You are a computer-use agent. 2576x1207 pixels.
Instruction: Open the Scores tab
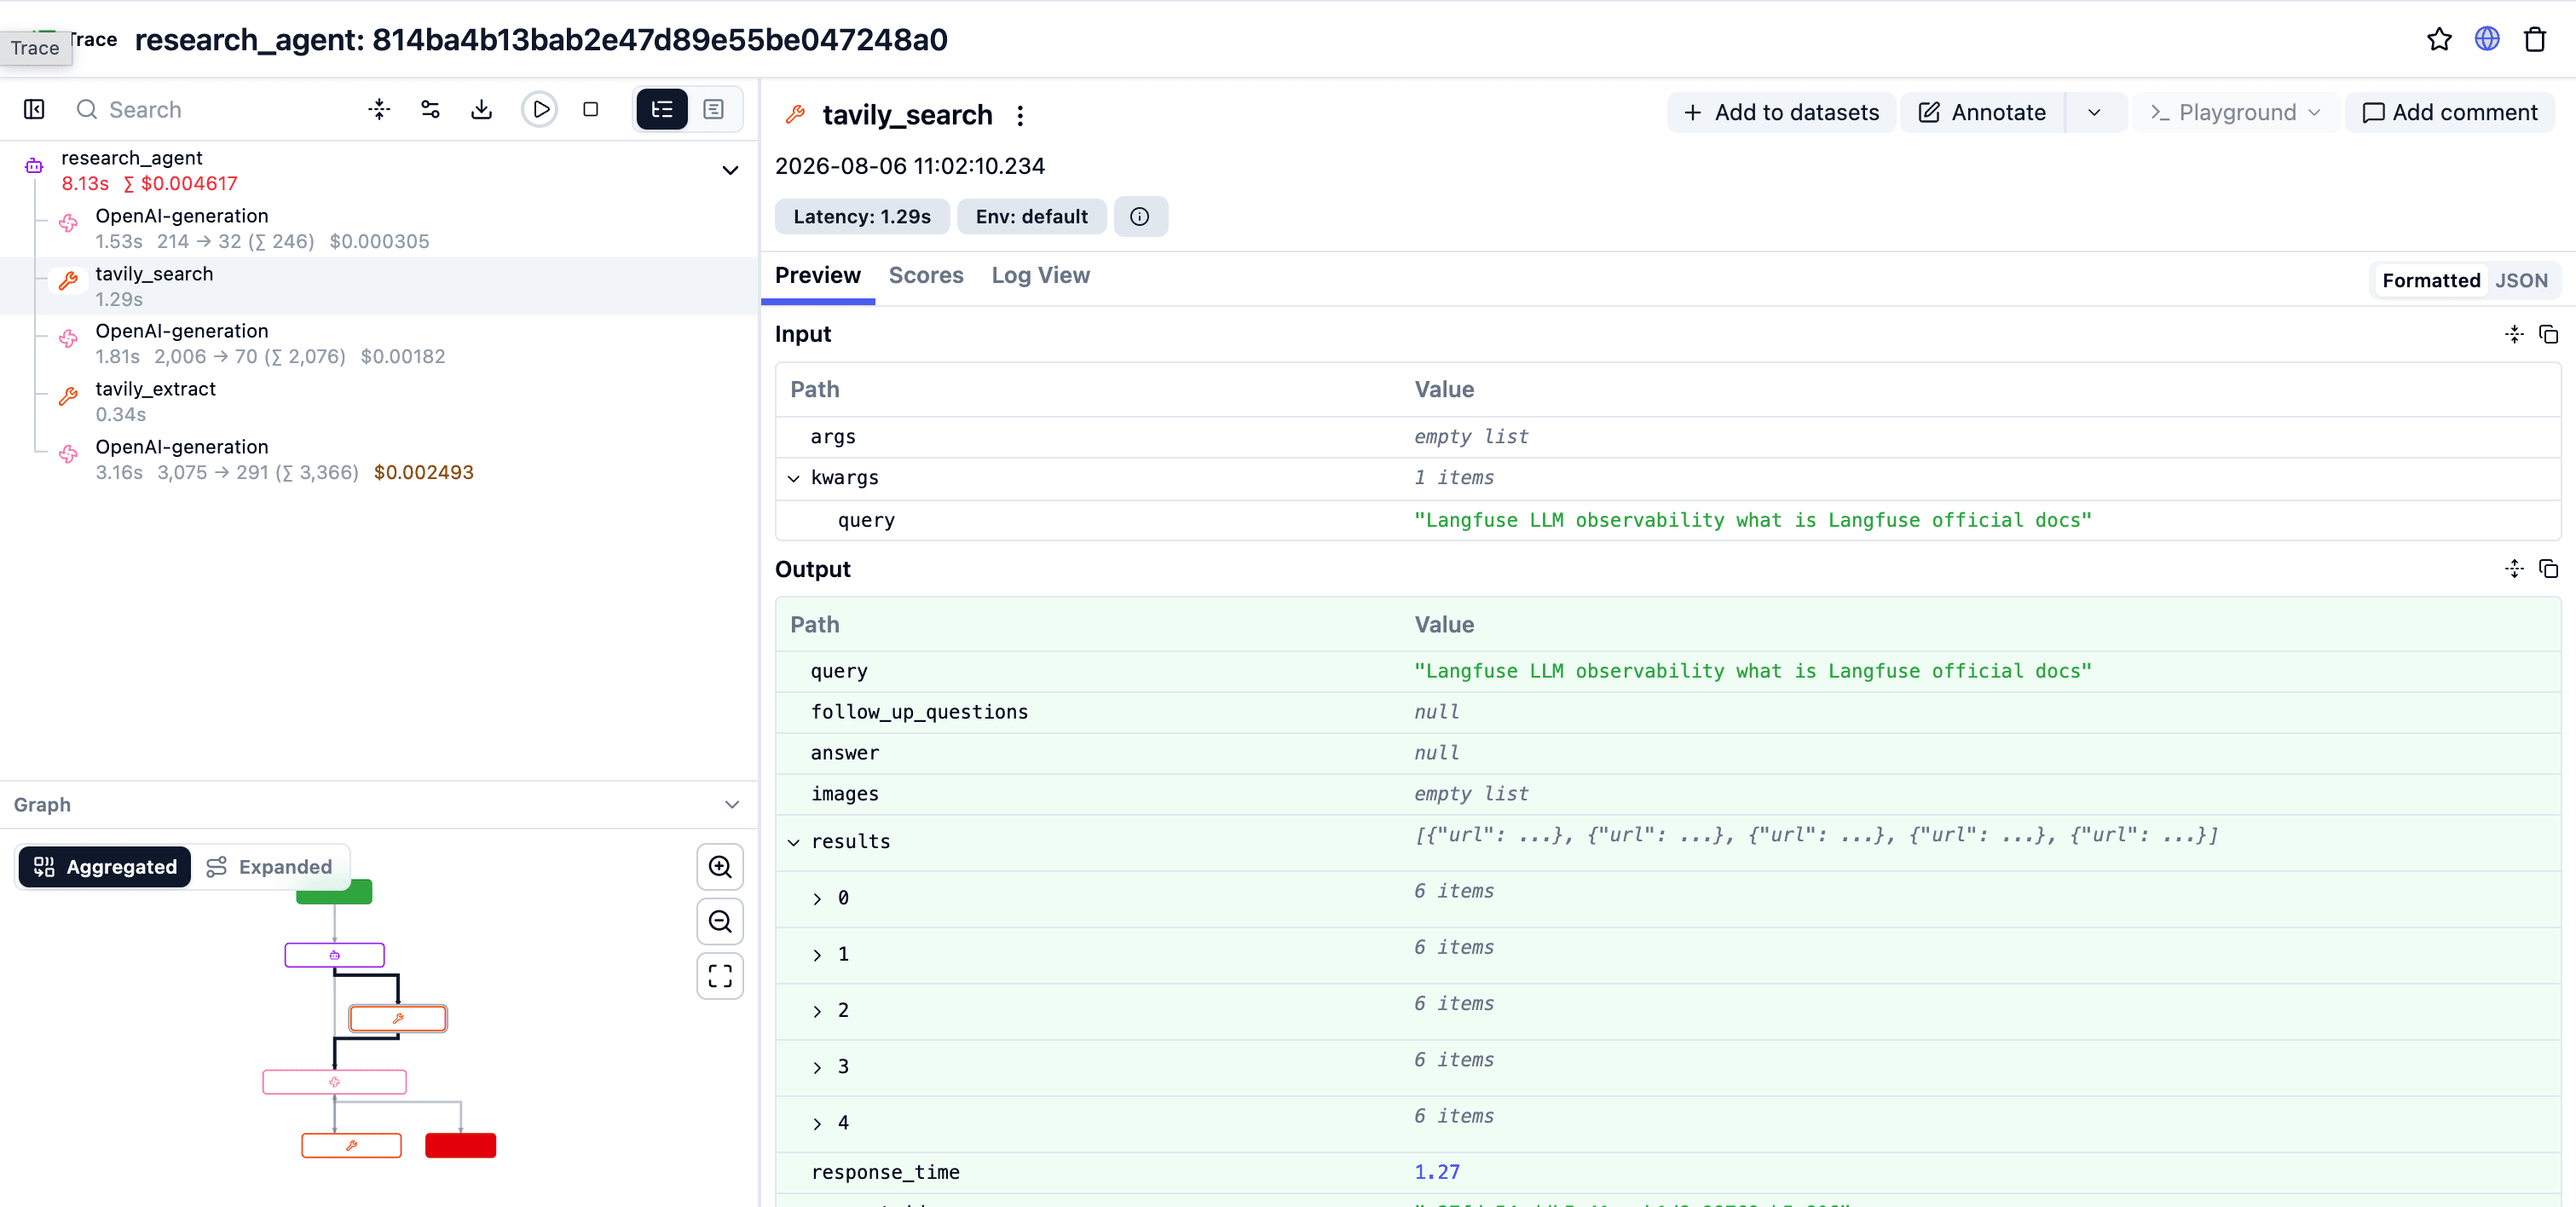click(926, 276)
